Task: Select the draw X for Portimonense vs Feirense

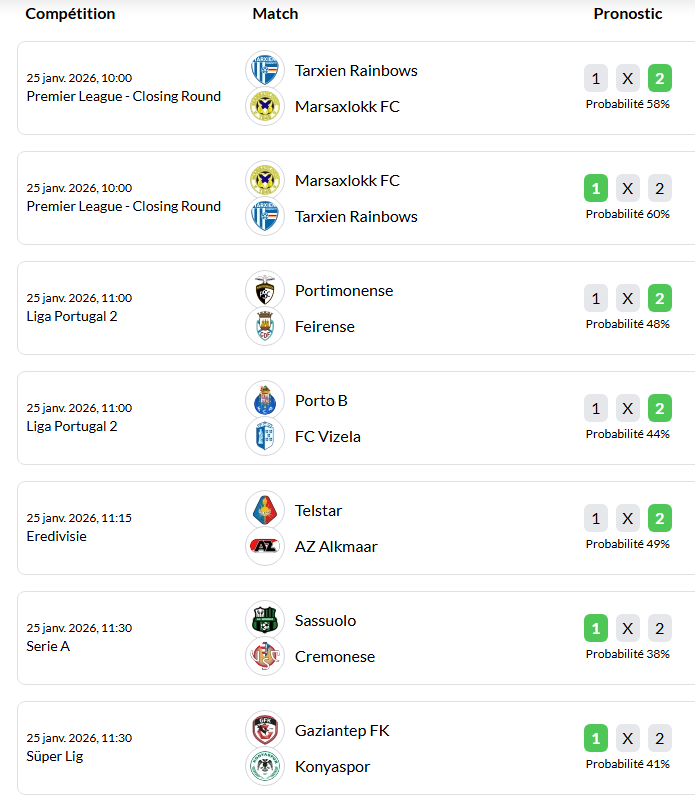Action: [x=628, y=298]
